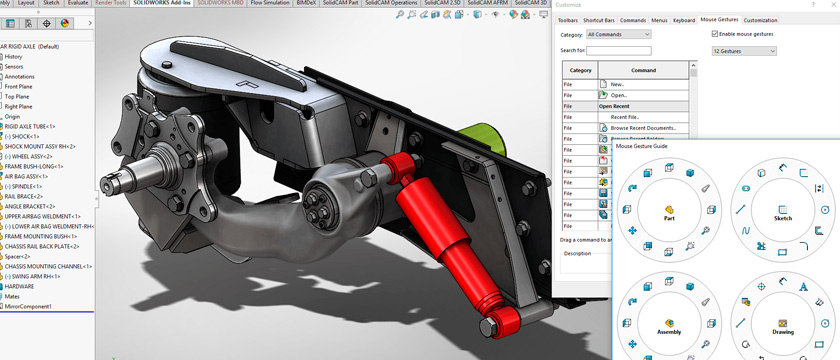Select the ConfigurationManager tab icon

click(28, 24)
